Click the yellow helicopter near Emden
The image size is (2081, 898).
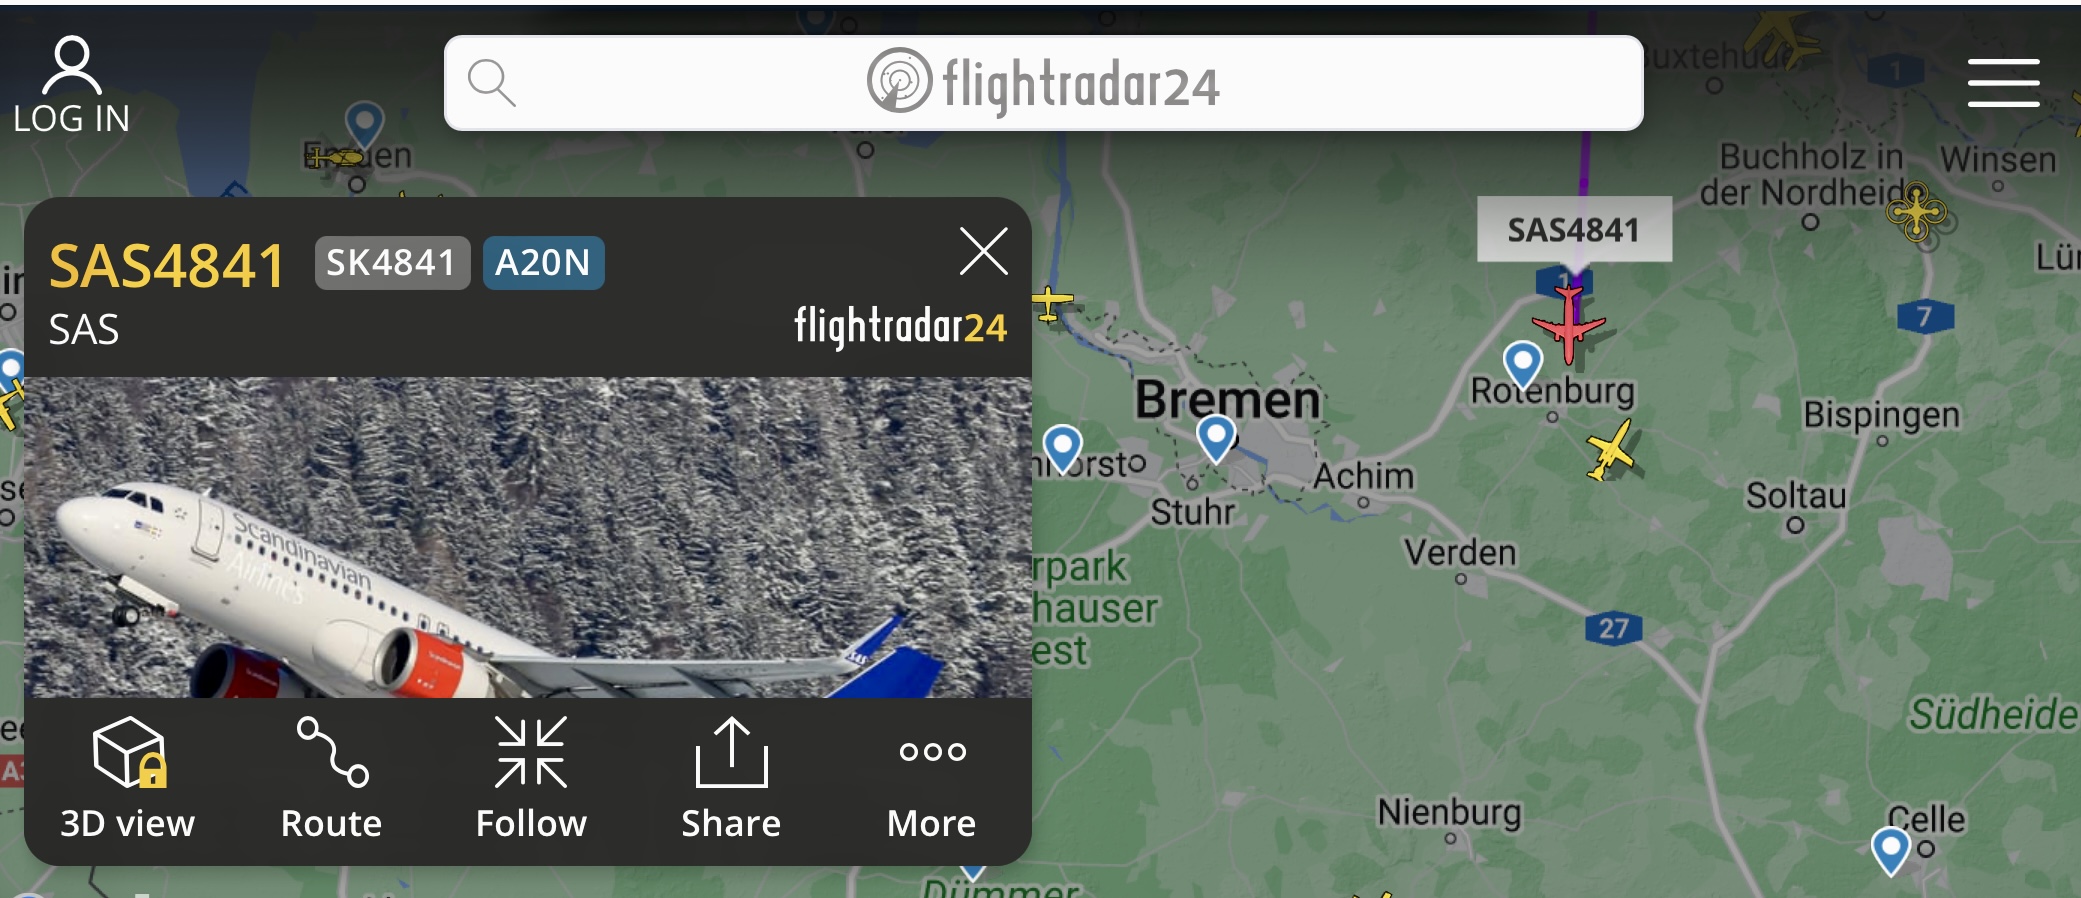tap(336, 158)
